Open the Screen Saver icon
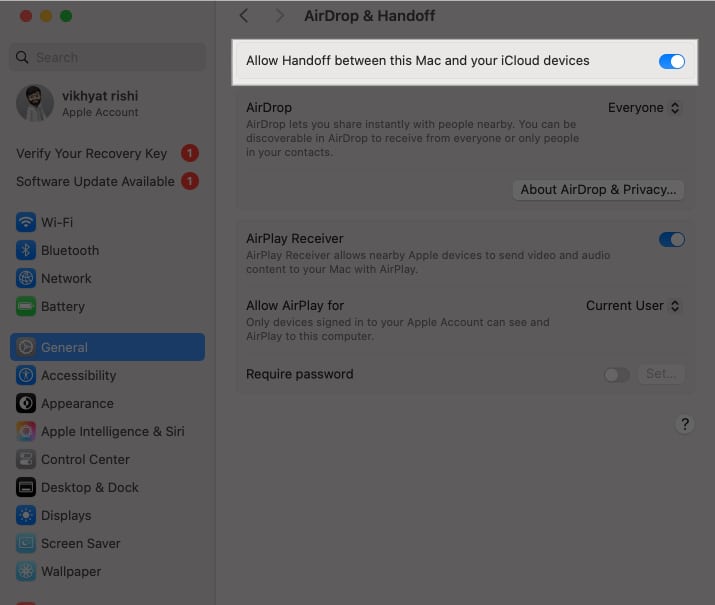Viewport: 715px width, 605px height. (26, 543)
